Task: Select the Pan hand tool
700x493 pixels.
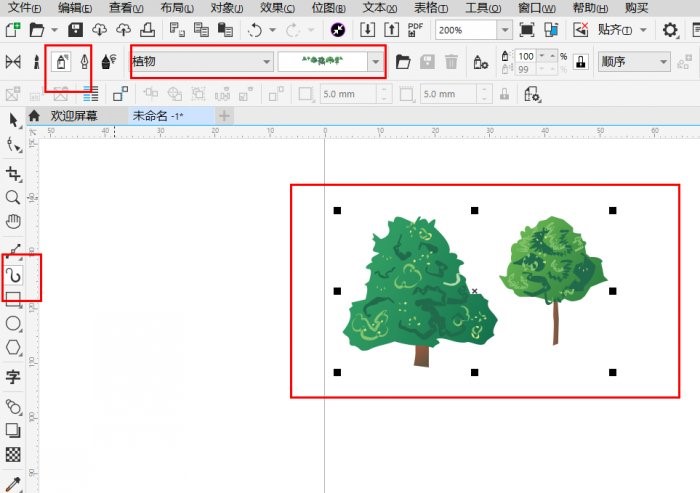Action: 14,221
